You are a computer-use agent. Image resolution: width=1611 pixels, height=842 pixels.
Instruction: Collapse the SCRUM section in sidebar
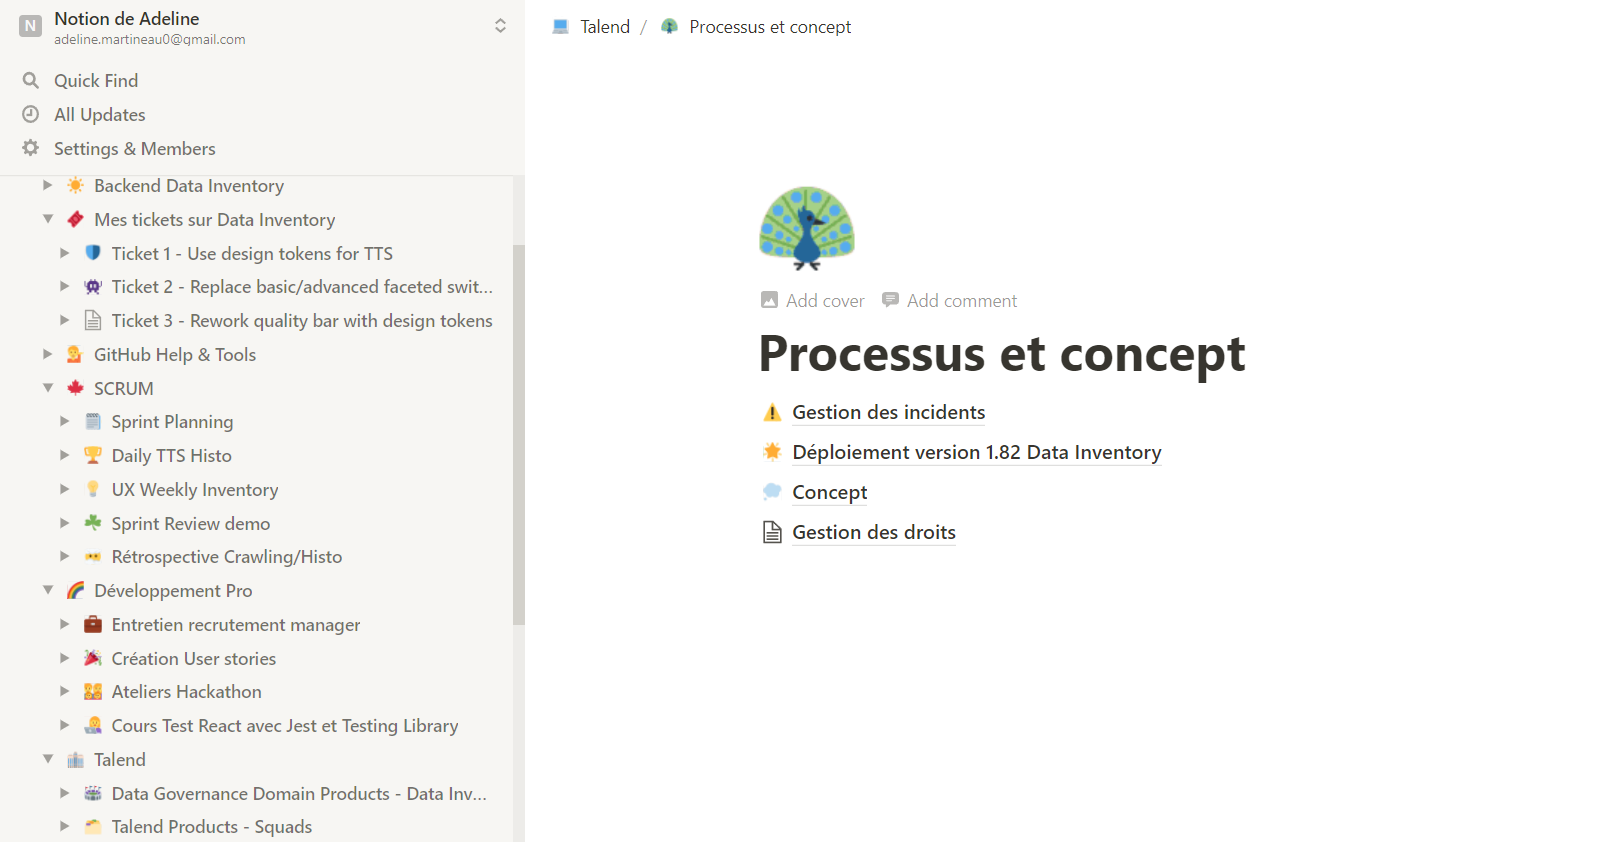(x=48, y=388)
